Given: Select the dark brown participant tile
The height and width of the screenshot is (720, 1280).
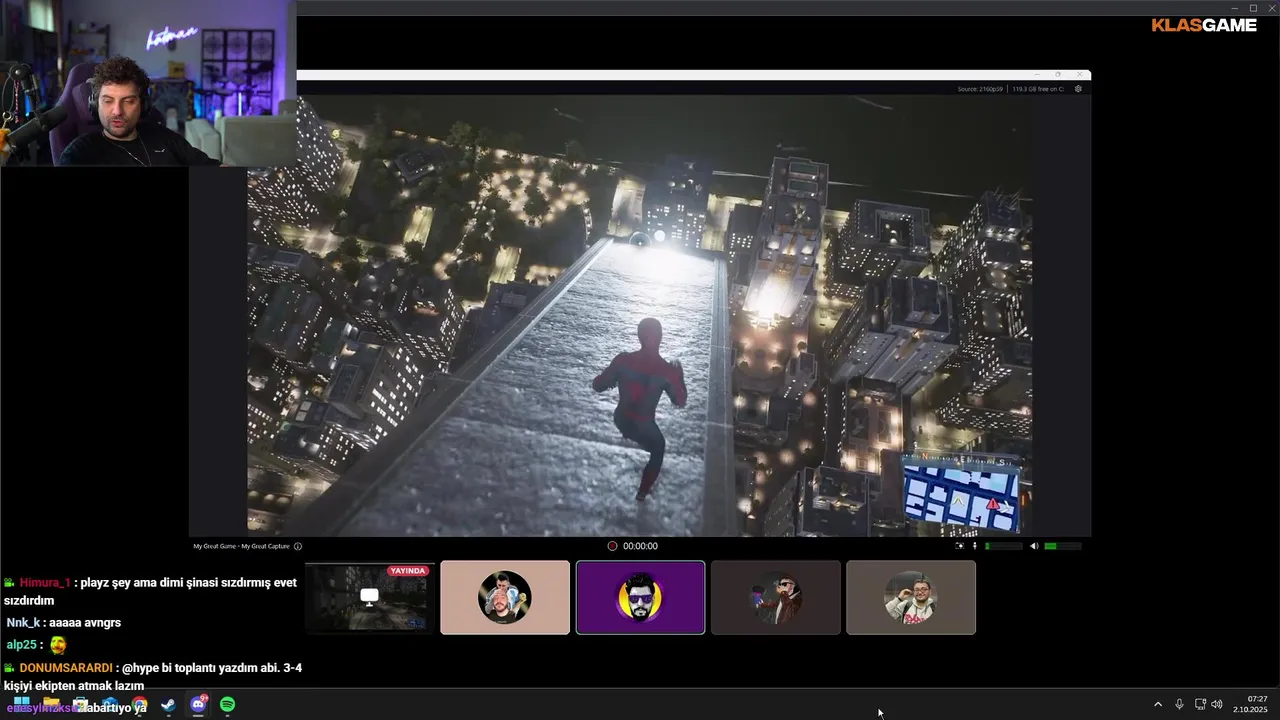Looking at the screenshot, I should coord(776,597).
